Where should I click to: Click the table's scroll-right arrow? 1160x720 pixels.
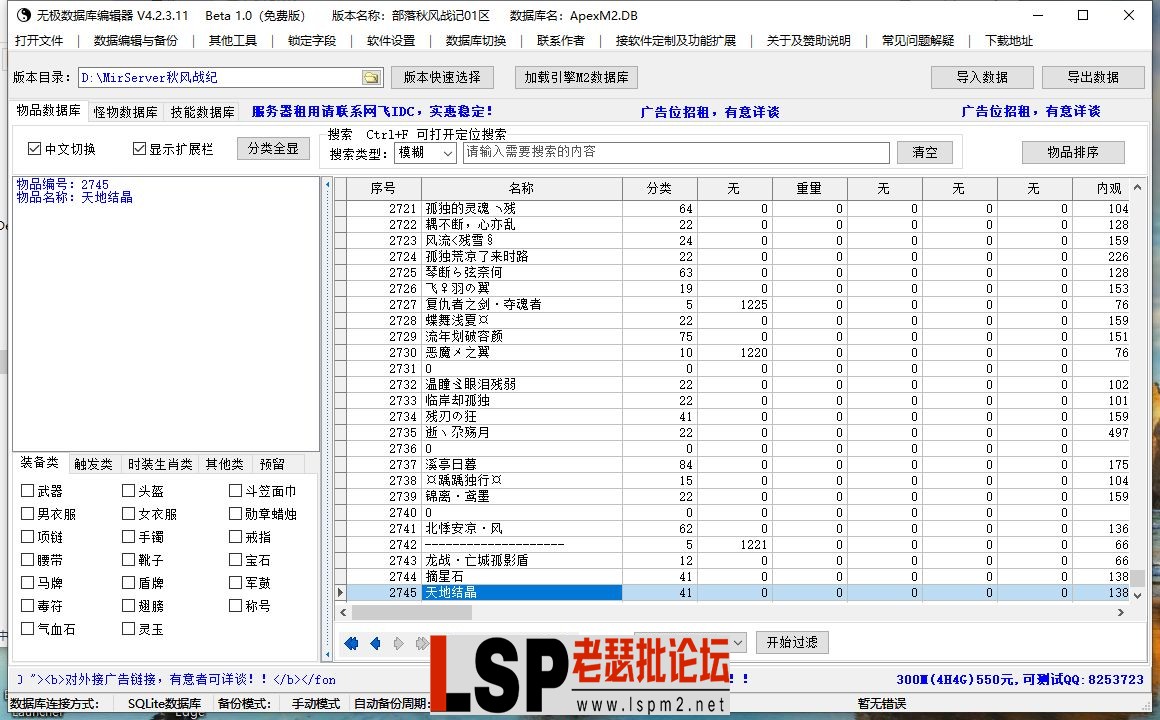(1121, 613)
